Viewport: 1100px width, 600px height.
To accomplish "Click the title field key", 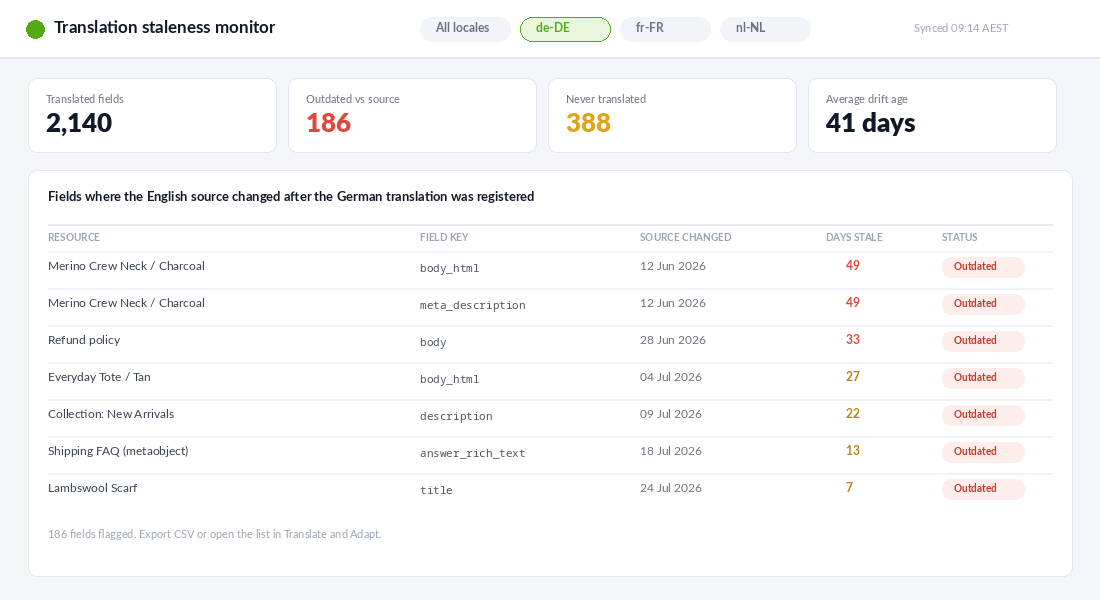I will tap(436, 491).
